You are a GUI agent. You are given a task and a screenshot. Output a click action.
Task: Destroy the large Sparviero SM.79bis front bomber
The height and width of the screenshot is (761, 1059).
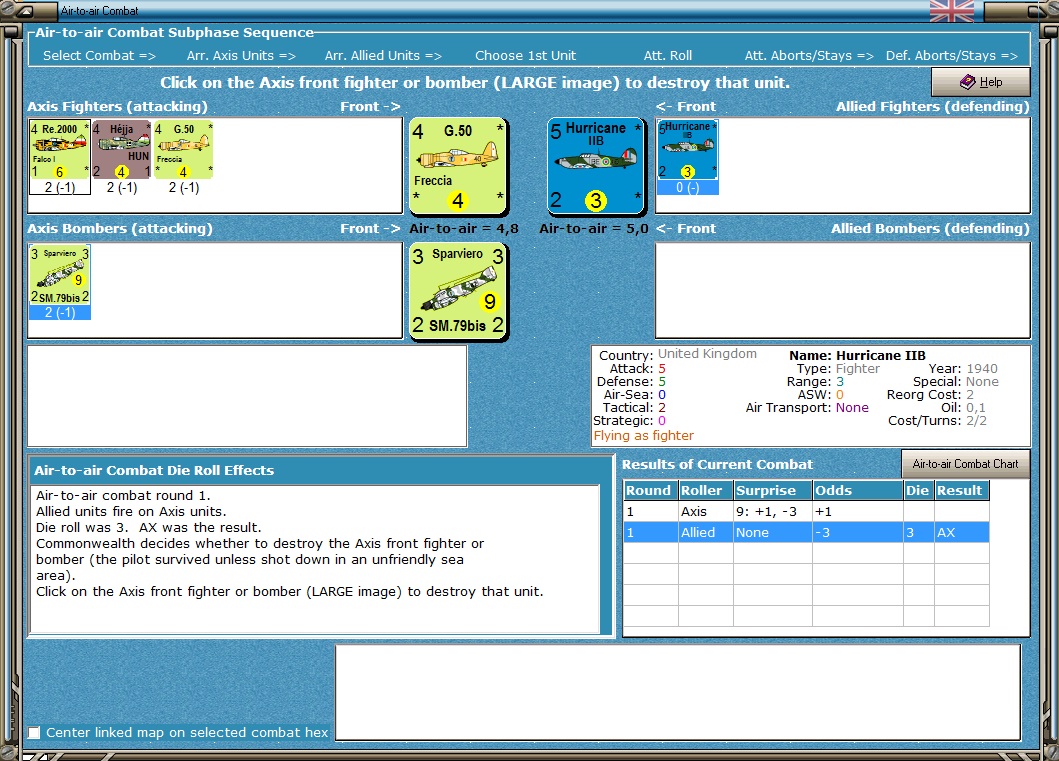459,291
